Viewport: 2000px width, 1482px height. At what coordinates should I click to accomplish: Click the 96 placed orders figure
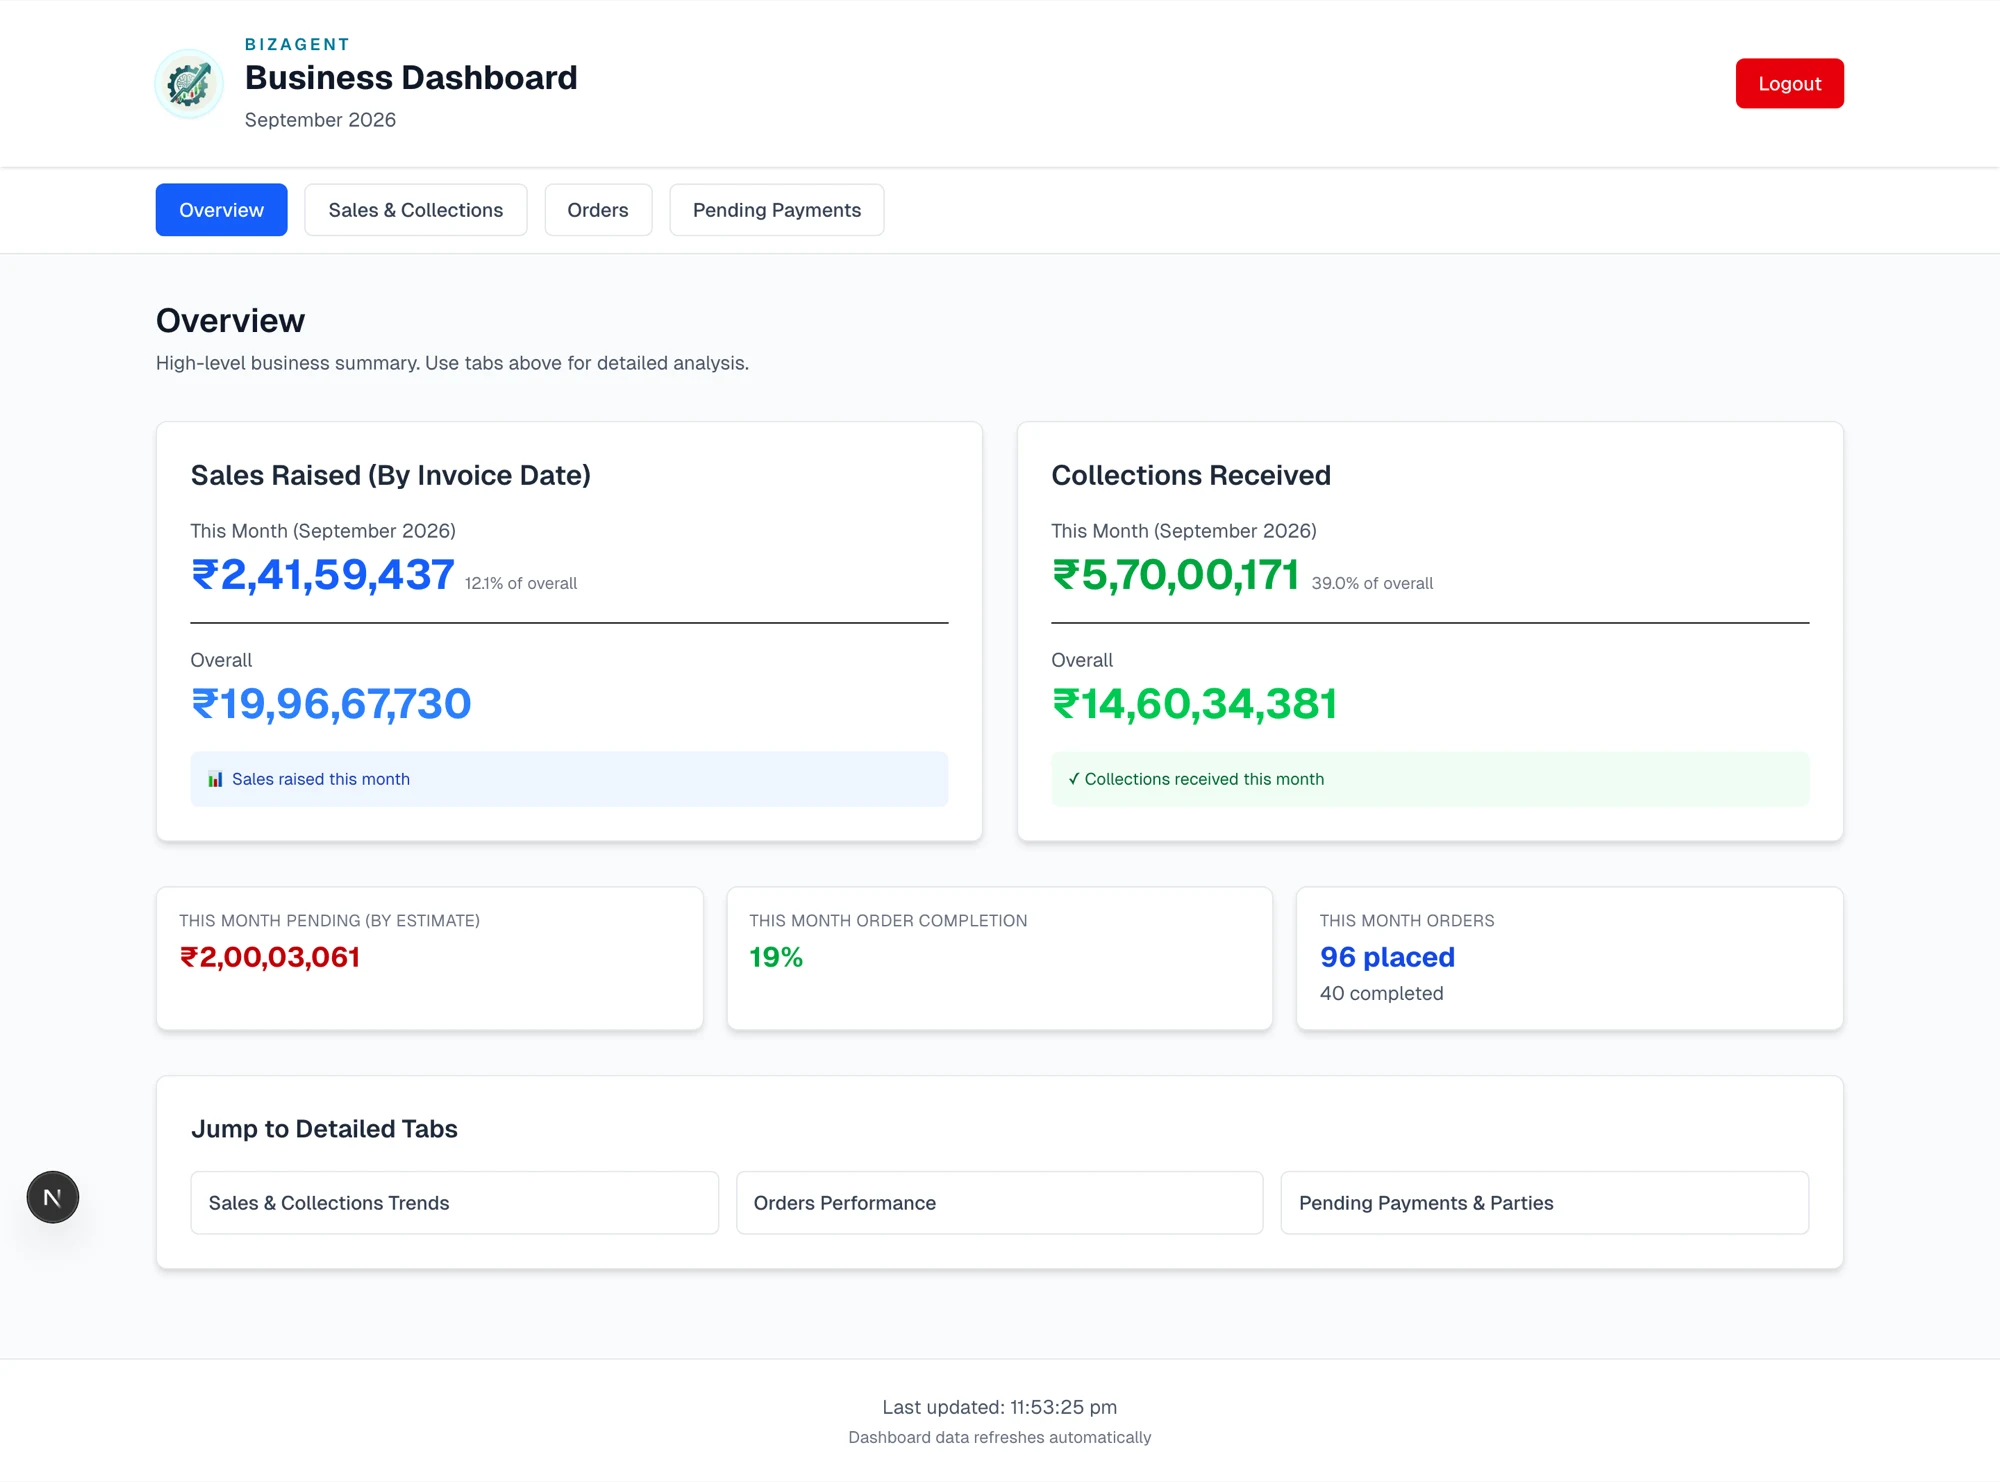coord(1387,958)
